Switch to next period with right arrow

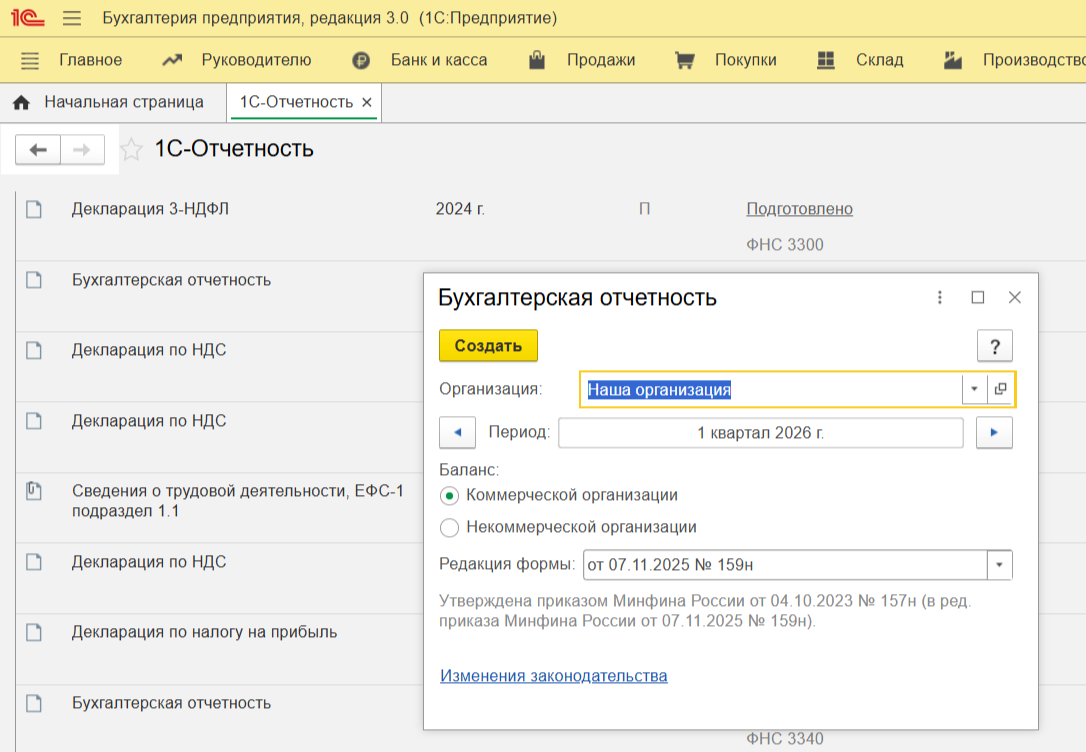[x=994, y=433]
